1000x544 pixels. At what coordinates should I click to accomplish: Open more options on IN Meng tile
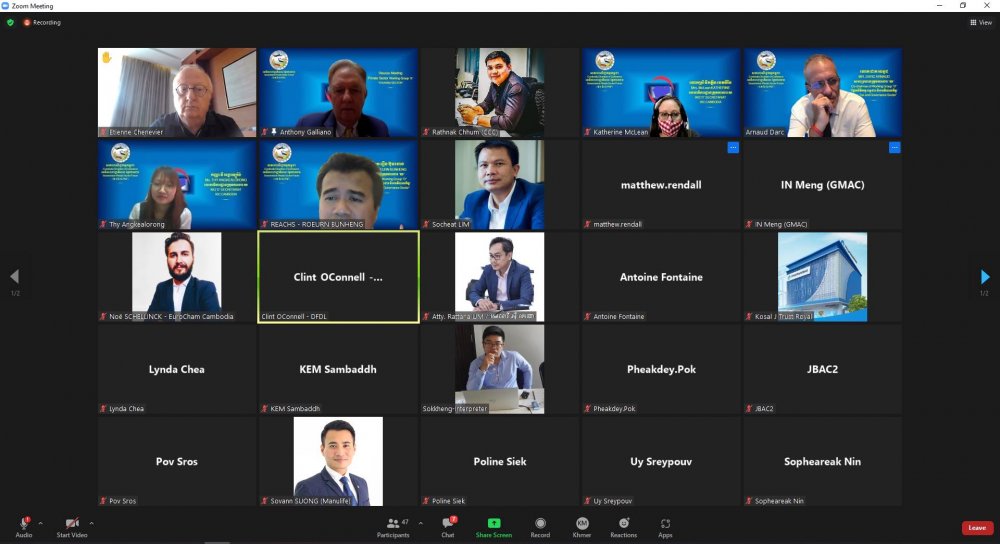pyautogui.click(x=894, y=148)
